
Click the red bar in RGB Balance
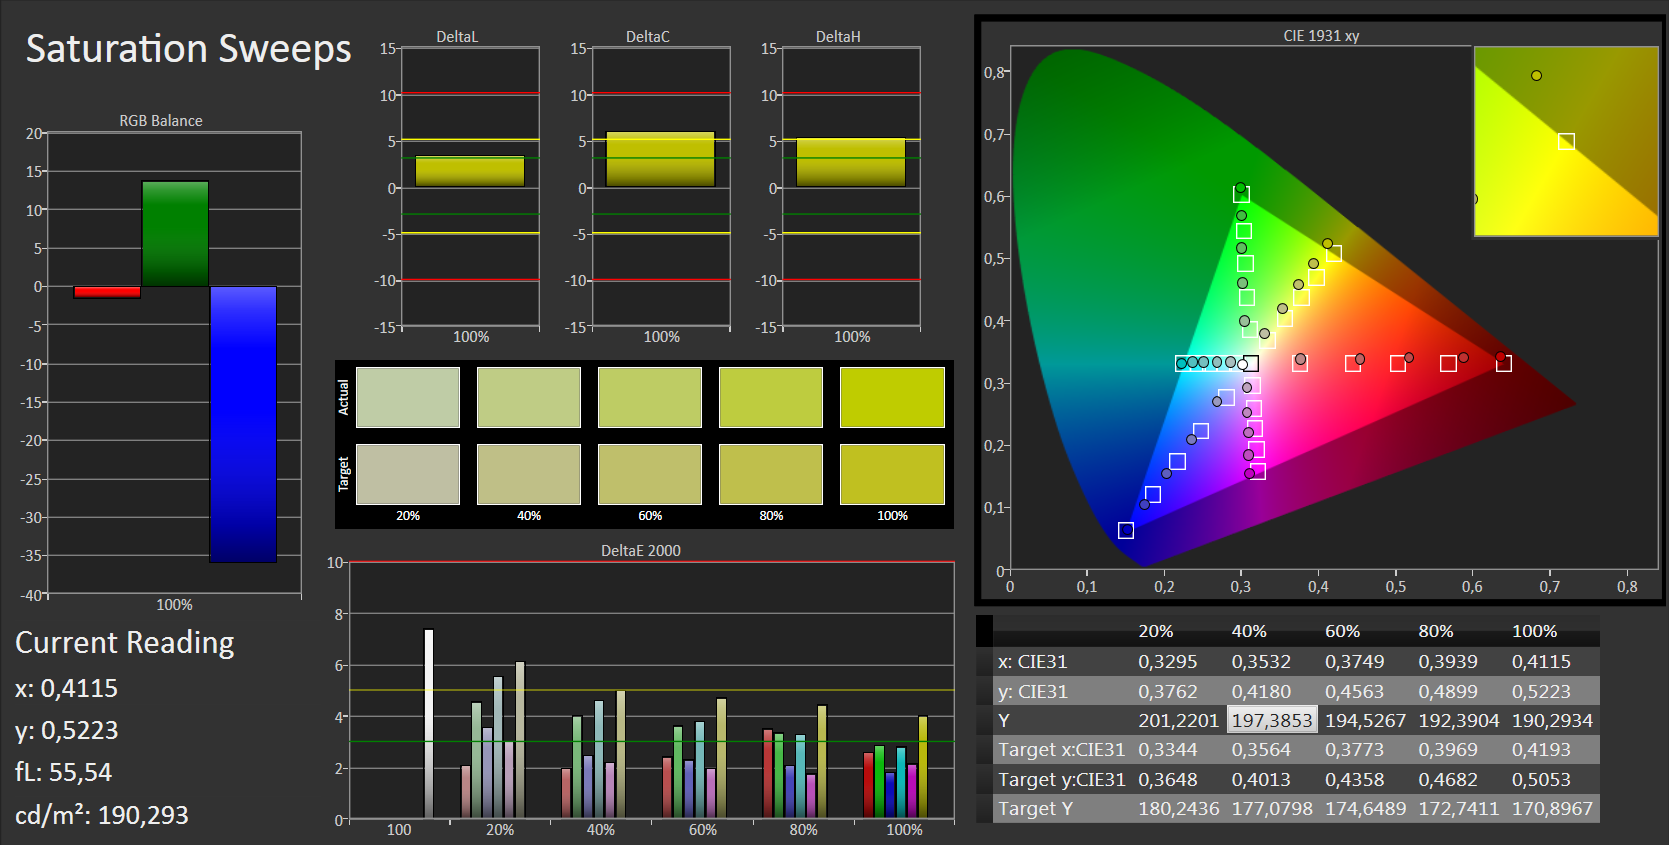[107, 292]
